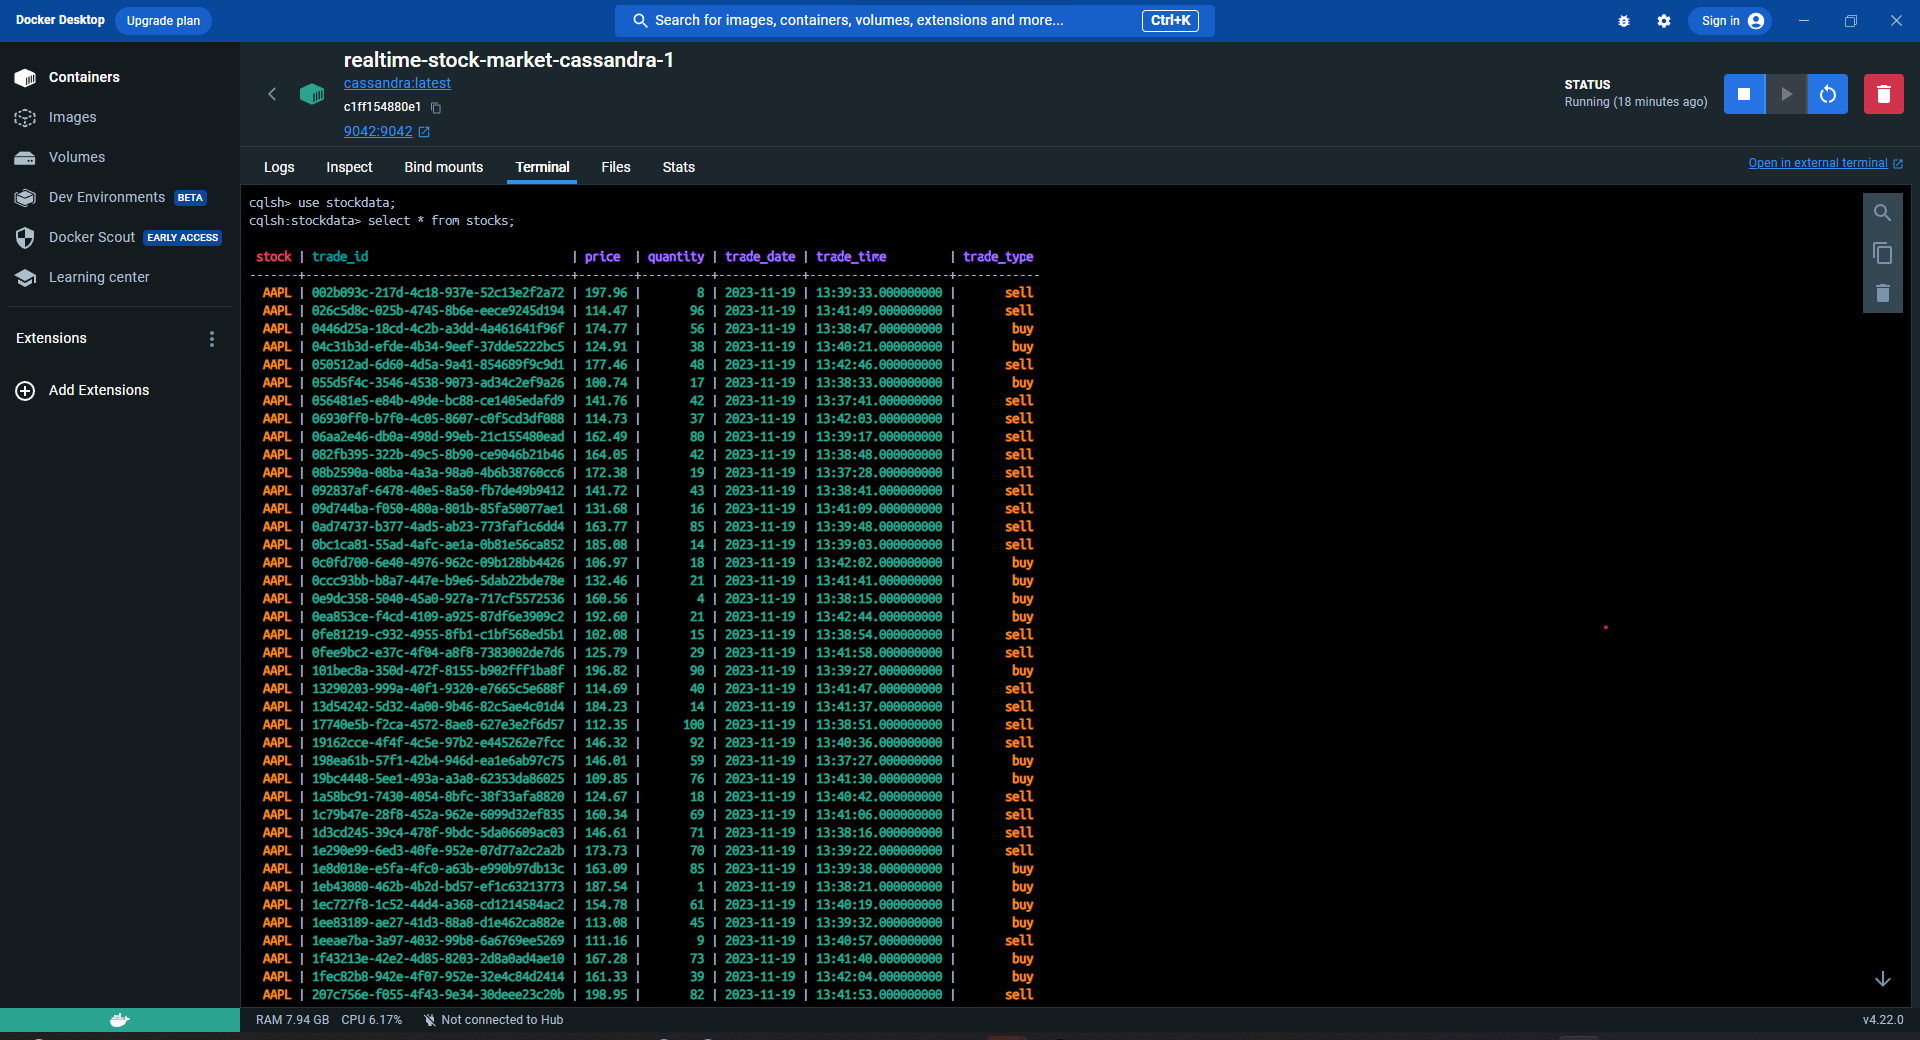Clear the terminal with trash icon

tap(1882, 293)
